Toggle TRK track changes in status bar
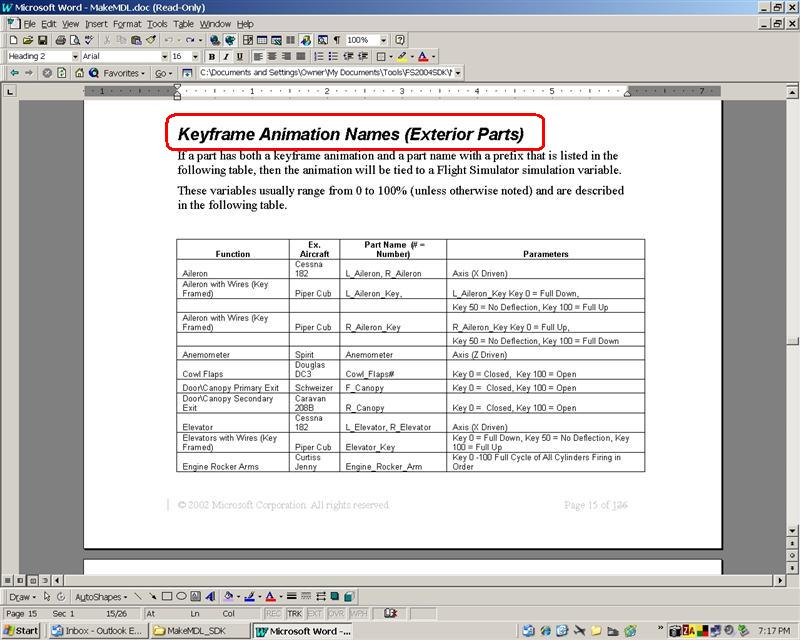 point(294,613)
